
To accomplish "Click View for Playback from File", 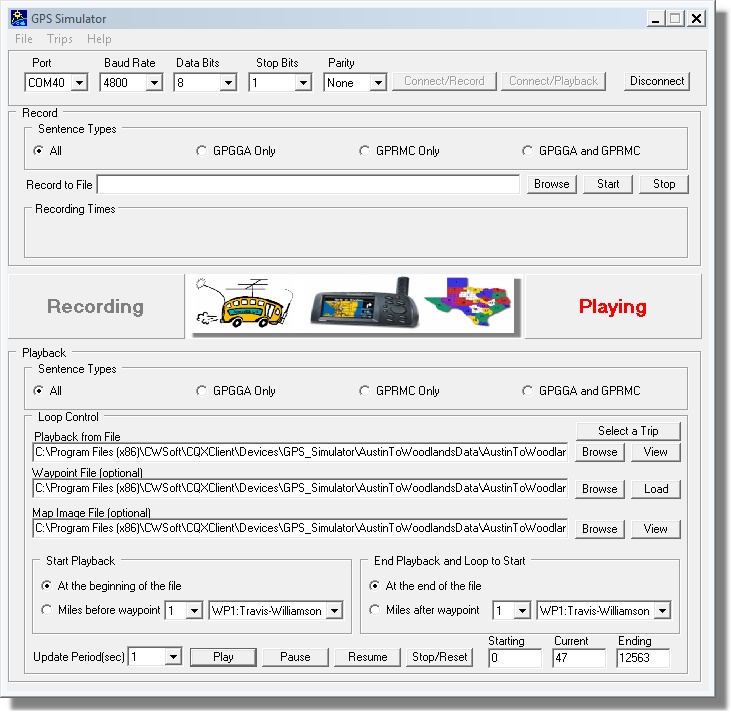I will 655,452.
